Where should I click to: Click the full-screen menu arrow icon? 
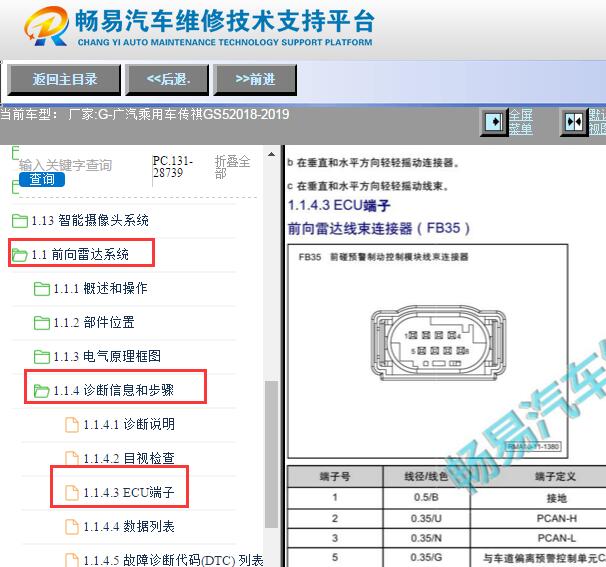pyautogui.click(x=494, y=122)
